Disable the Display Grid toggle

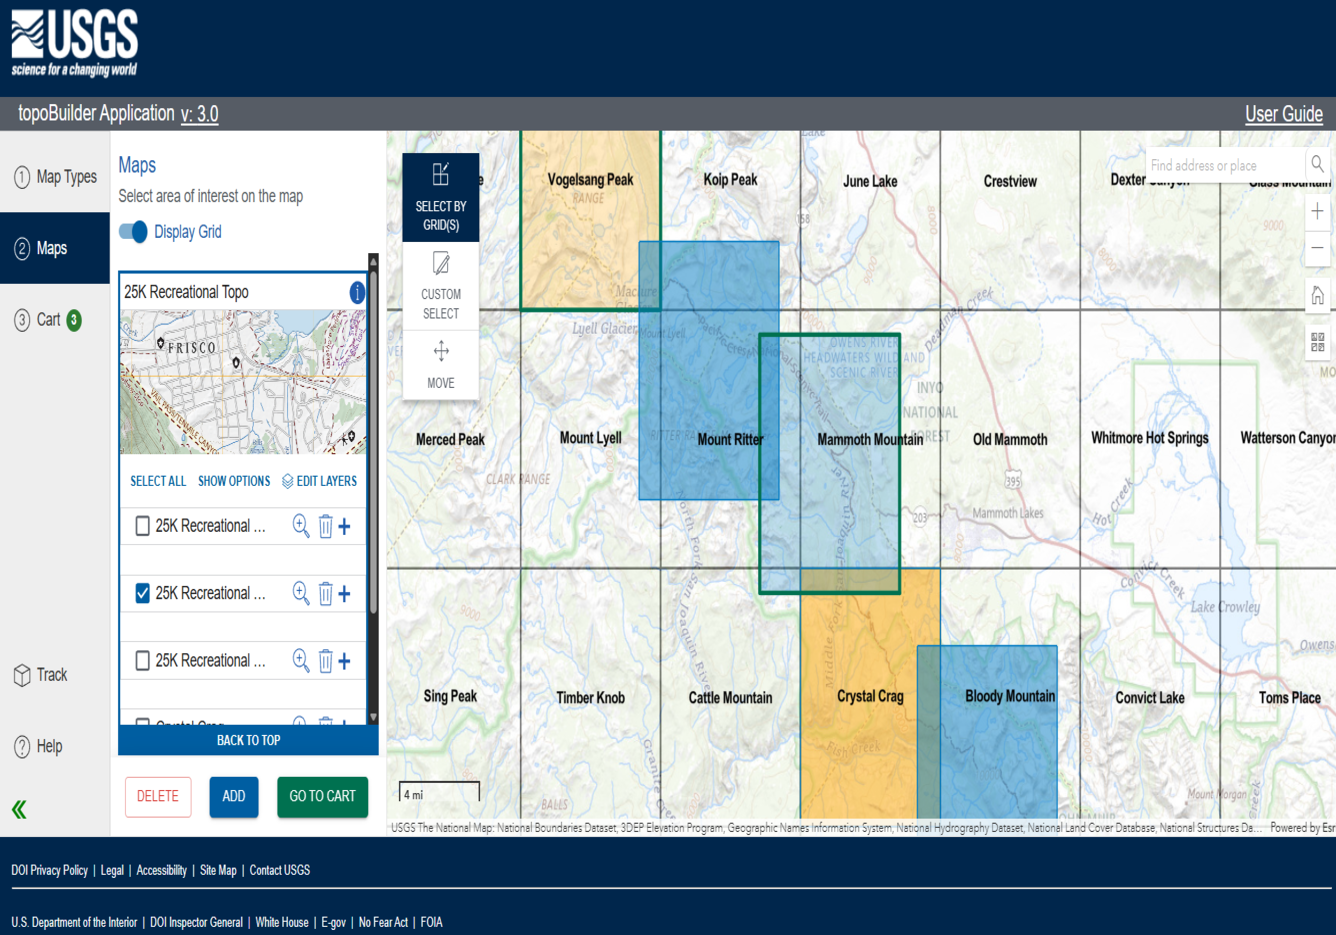[x=131, y=231]
